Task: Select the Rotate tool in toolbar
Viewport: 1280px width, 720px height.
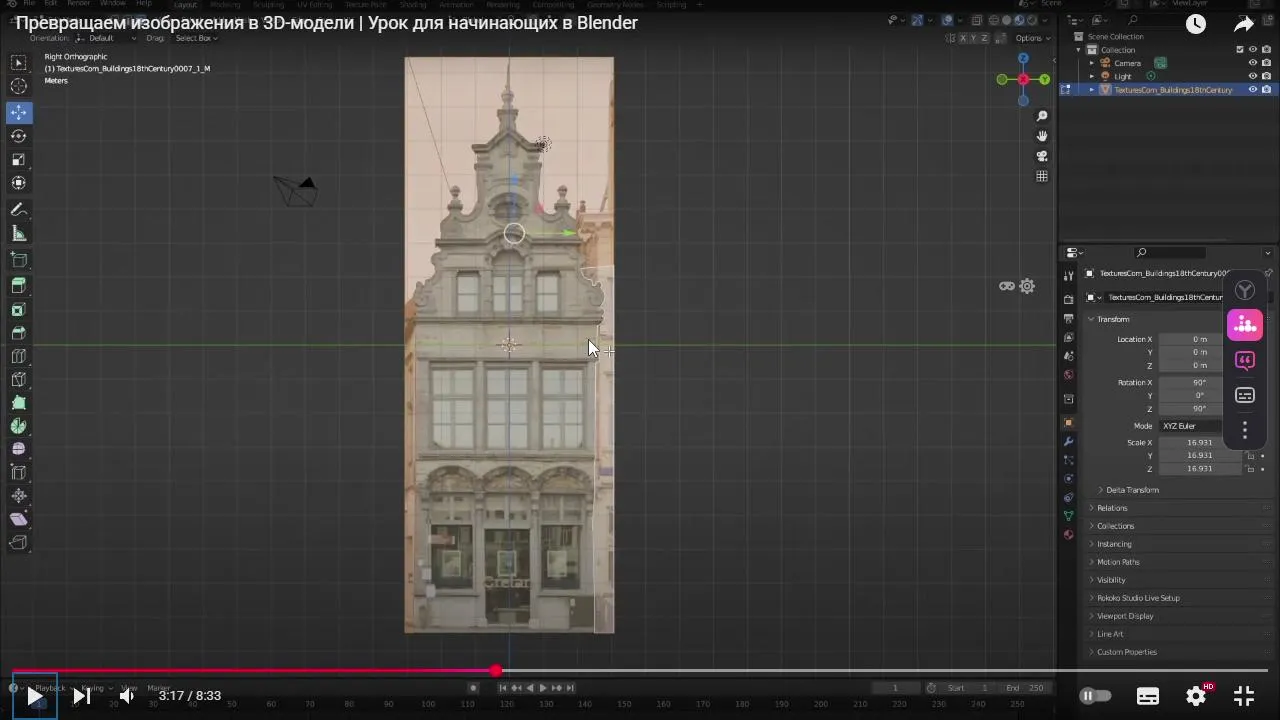Action: pos(19,136)
